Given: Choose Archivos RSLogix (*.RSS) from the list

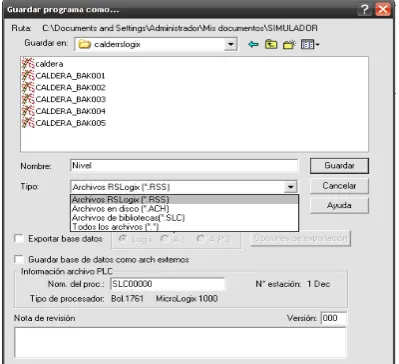Looking at the screenshot, I should tap(184, 200).
